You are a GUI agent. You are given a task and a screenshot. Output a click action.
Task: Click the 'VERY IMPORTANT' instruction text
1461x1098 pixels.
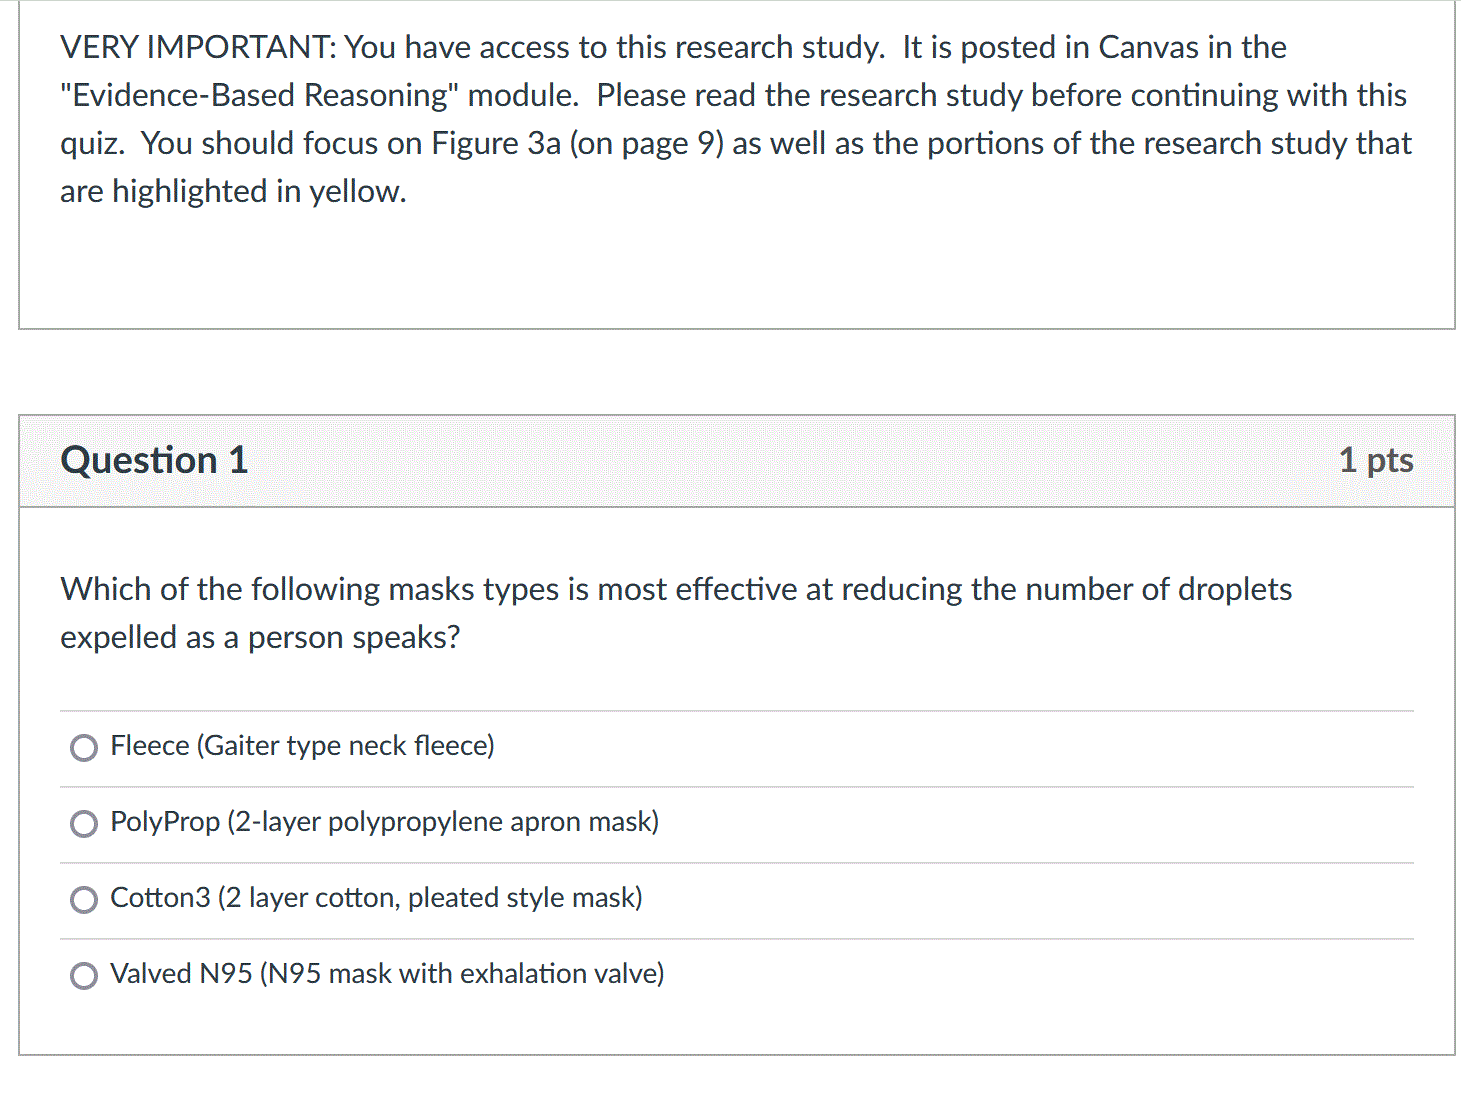[x=198, y=47]
